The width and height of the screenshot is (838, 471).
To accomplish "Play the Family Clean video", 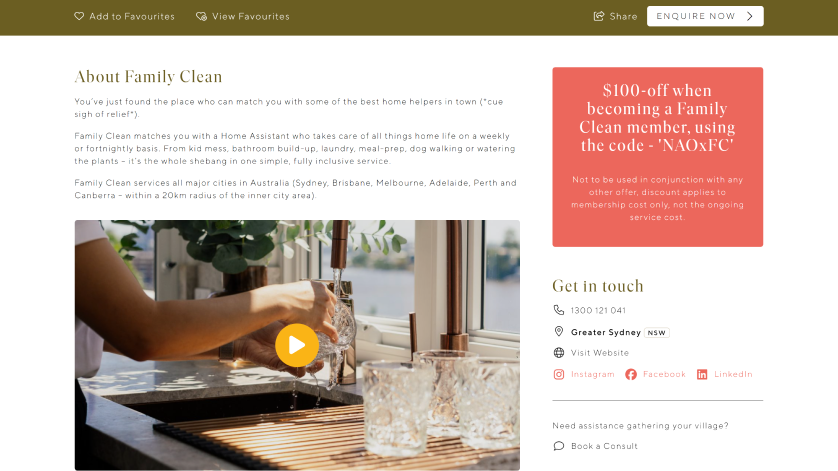I will point(297,345).
